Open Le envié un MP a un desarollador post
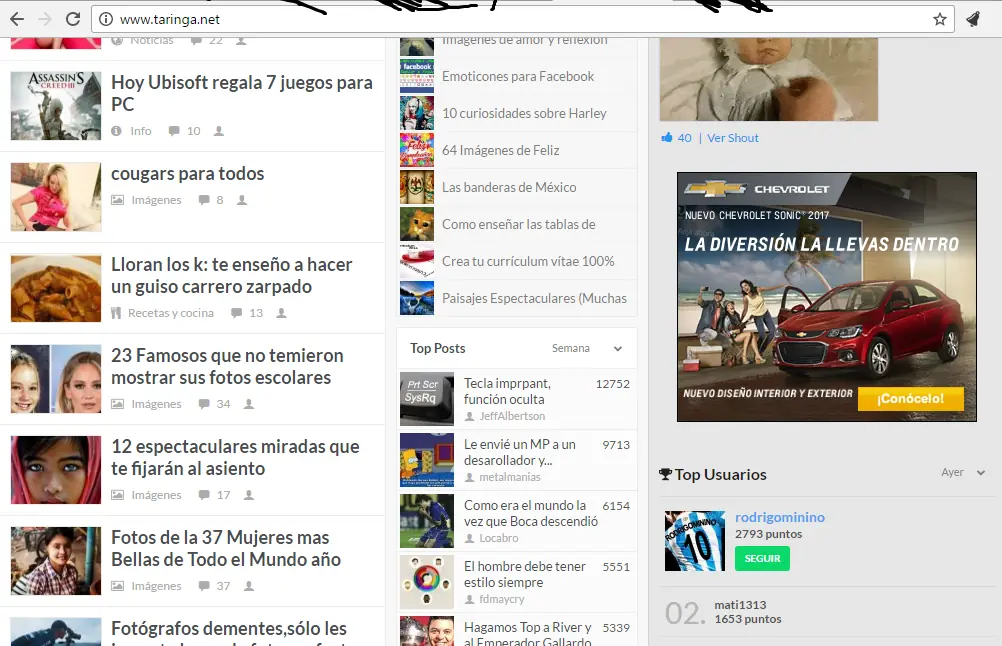 [x=520, y=452]
